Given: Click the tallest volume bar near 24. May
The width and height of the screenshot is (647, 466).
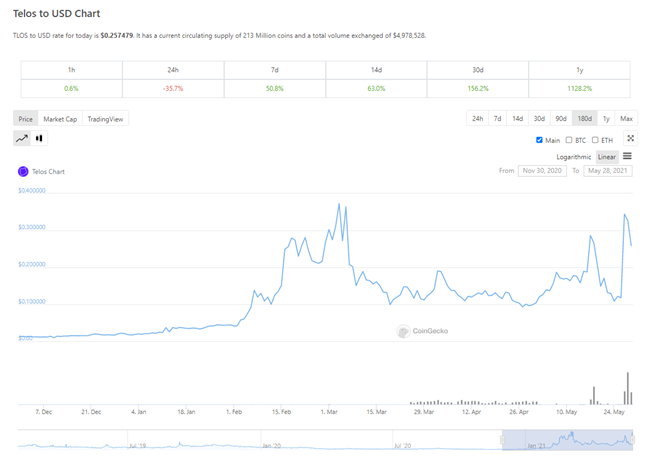Looking at the screenshot, I should click(628, 388).
